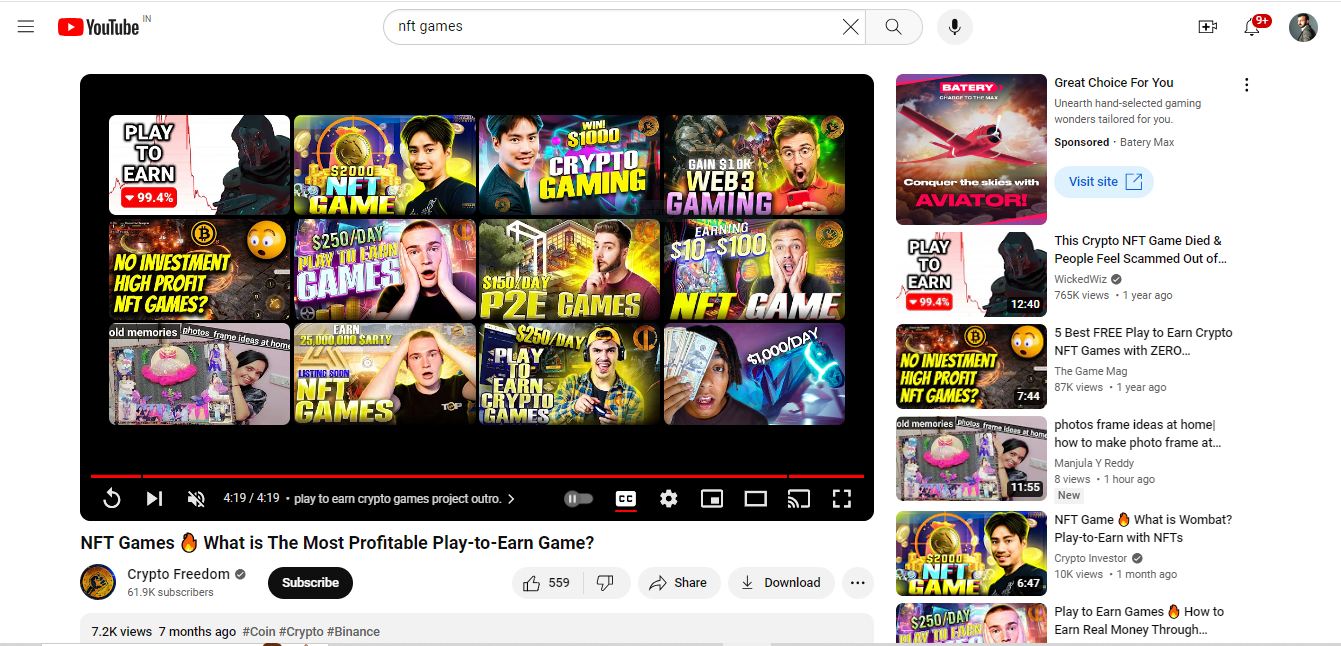Select end screen $1,000/DAY thumbnail

[754, 374]
